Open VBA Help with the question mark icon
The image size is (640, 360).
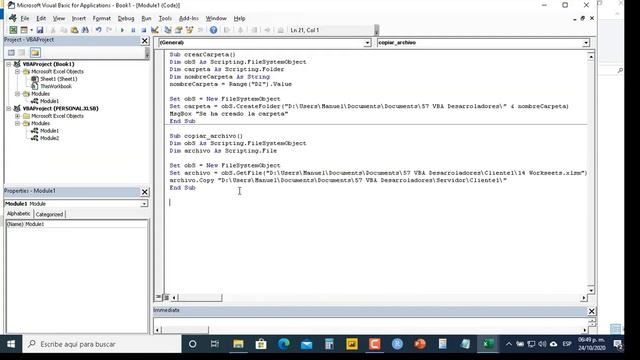tap(213, 30)
